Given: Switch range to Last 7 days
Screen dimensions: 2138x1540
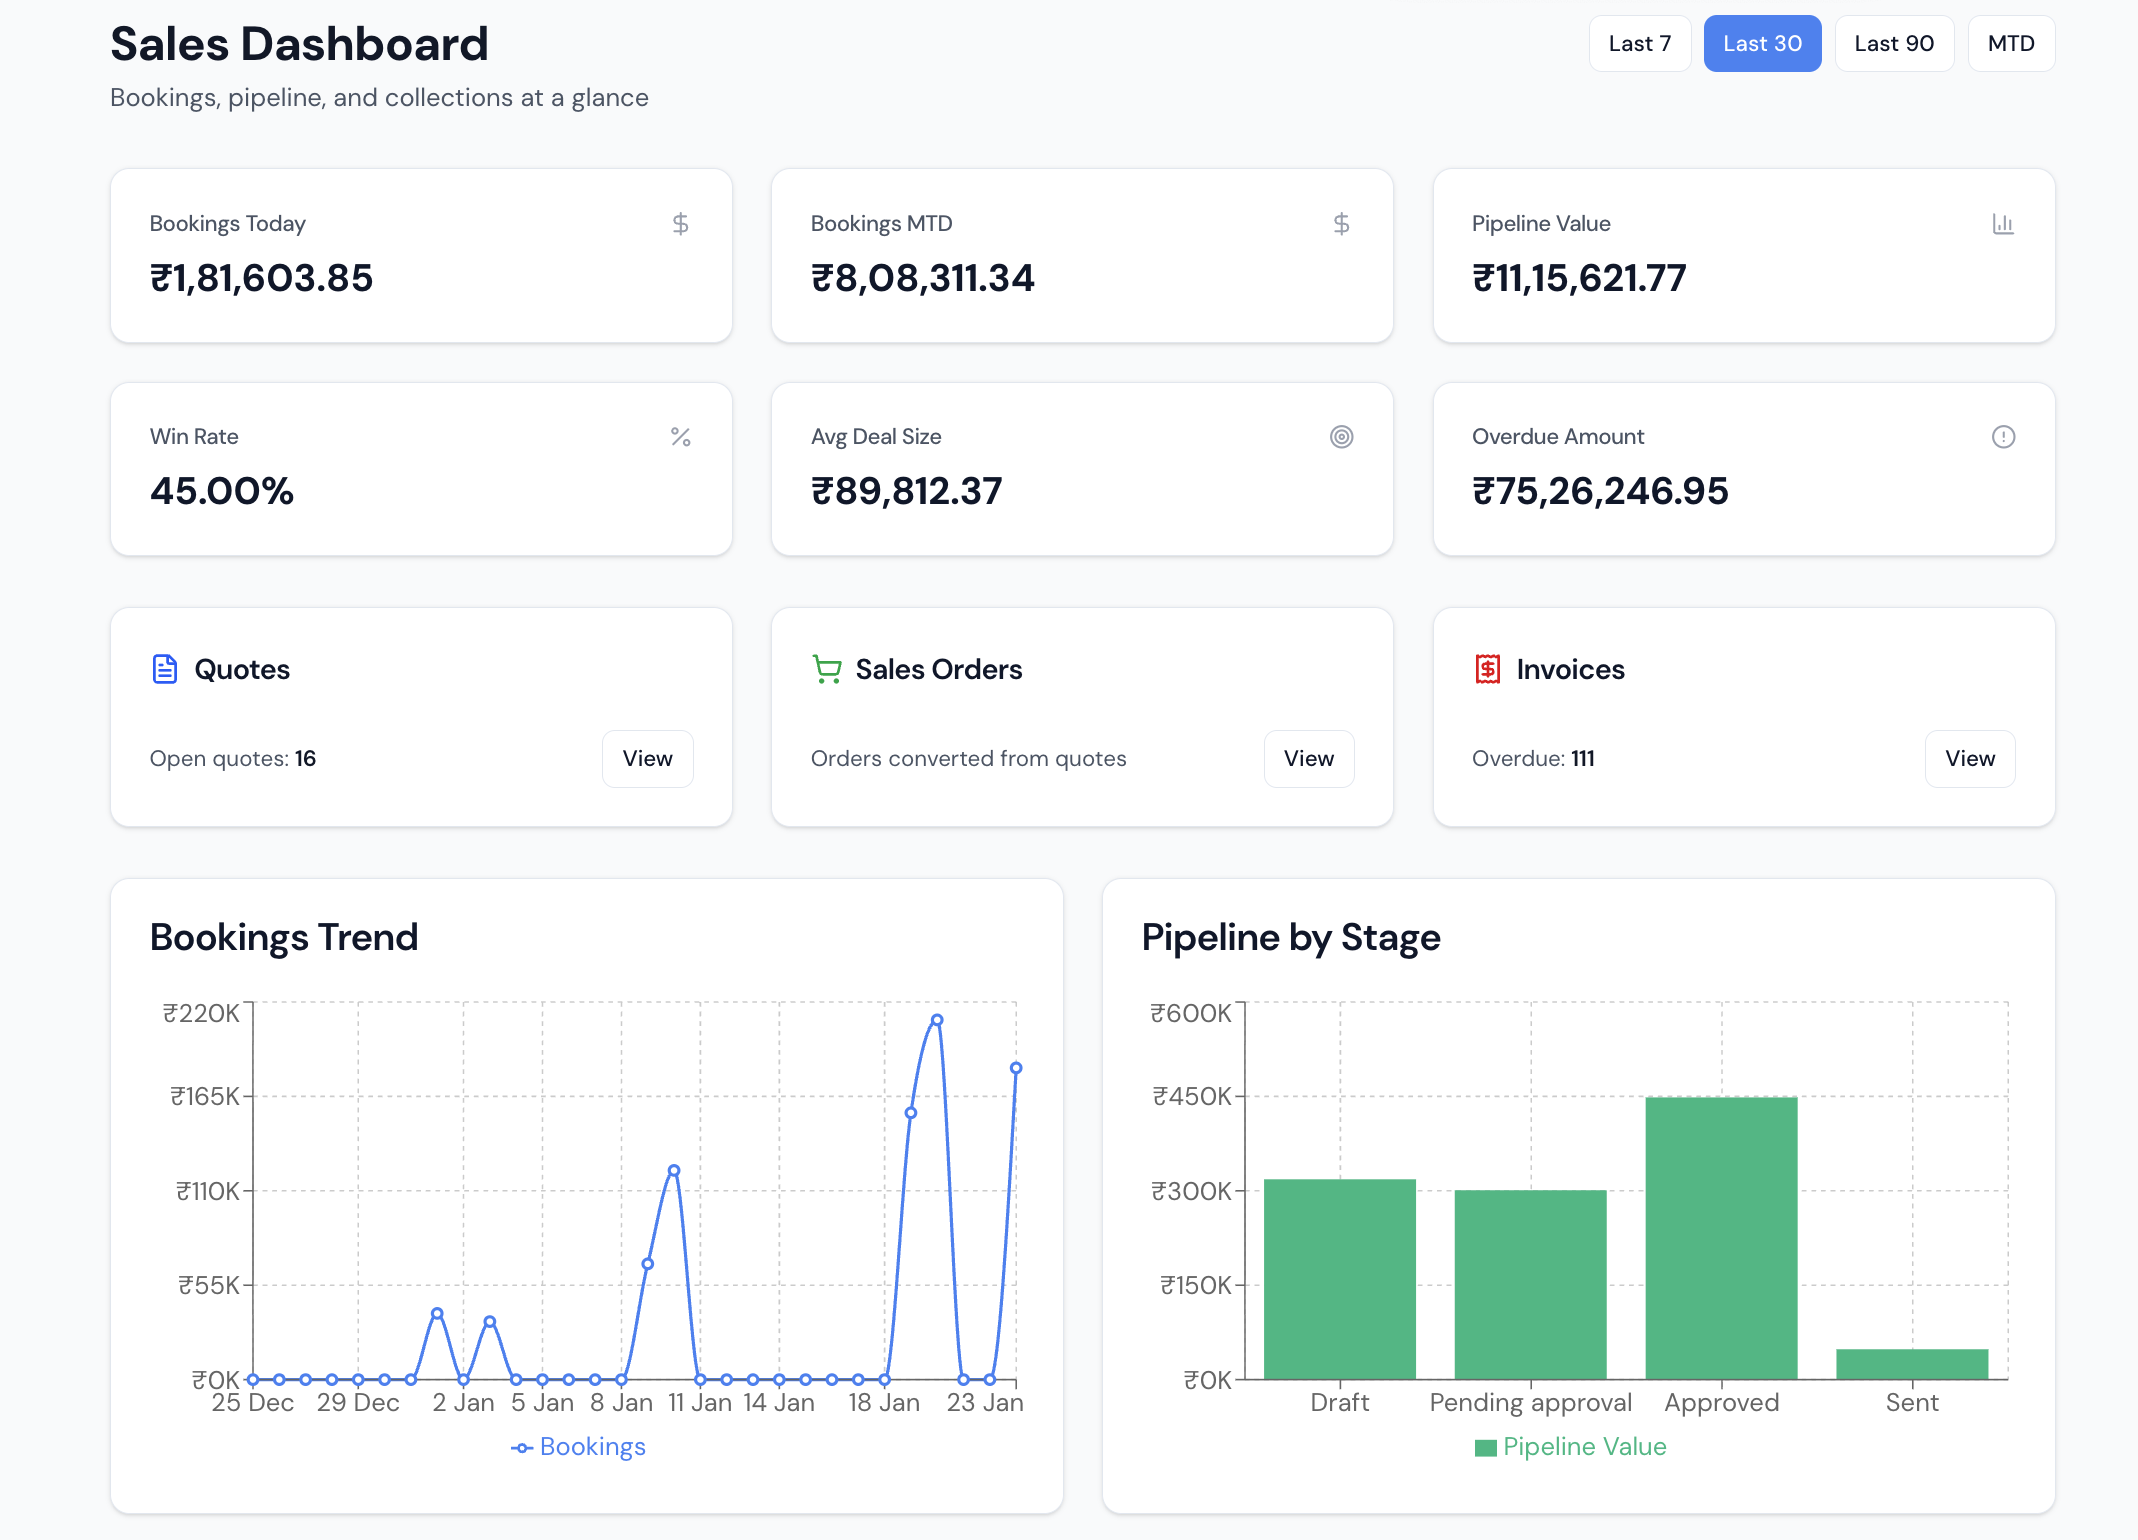Looking at the screenshot, I should point(1639,44).
